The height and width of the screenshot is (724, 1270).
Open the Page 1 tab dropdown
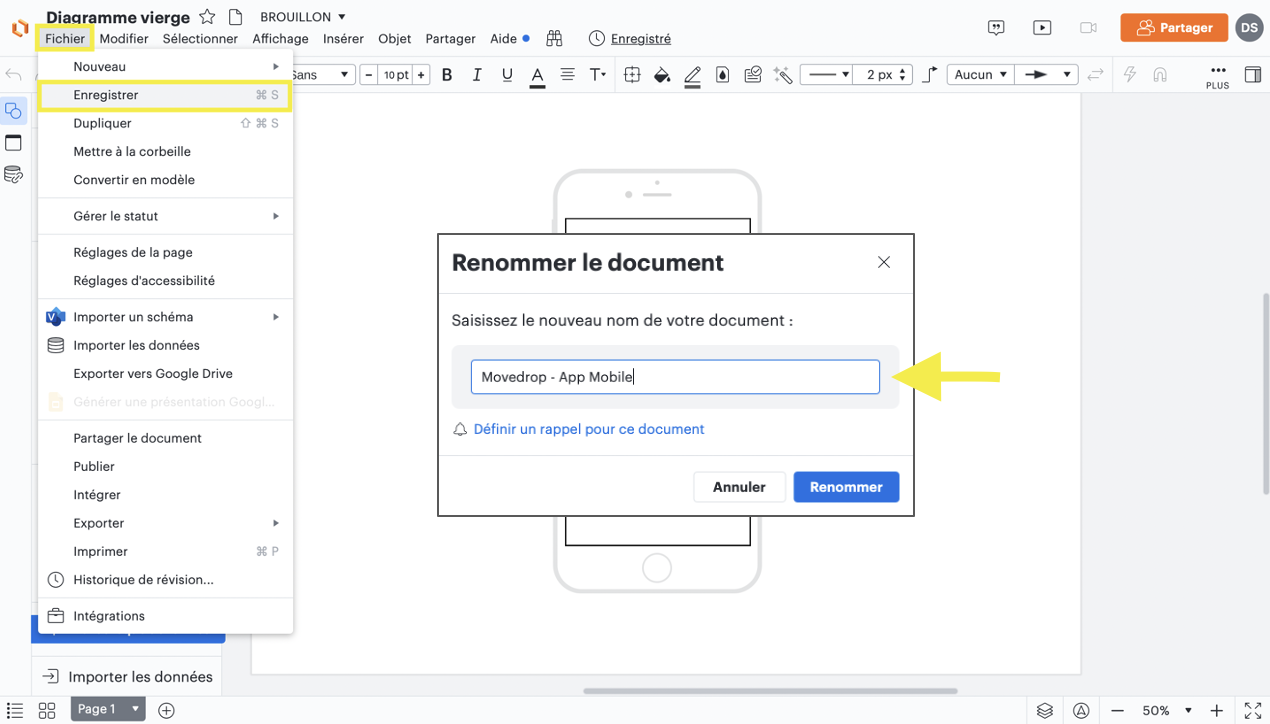109,709
